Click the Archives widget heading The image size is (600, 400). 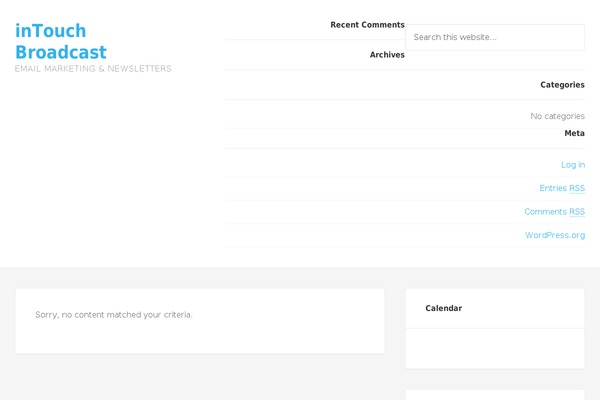pyautogui.click(x=387, y=55)
